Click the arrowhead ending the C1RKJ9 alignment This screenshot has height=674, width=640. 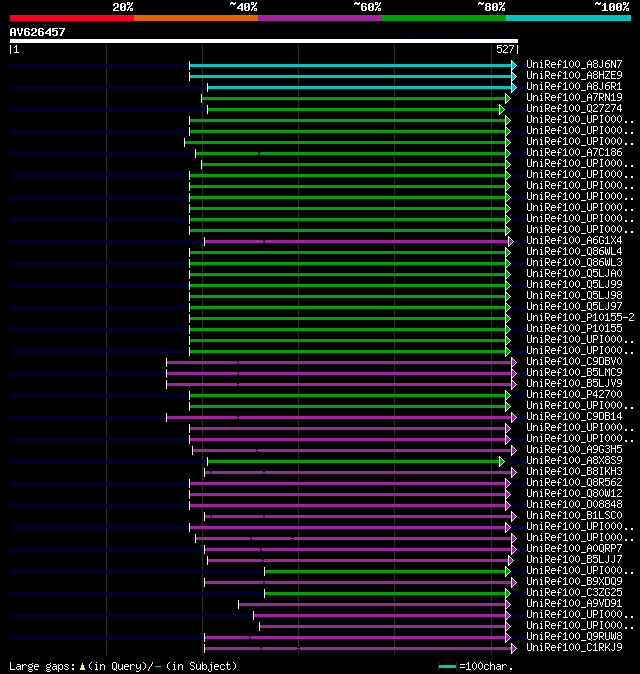click(514, 649)
